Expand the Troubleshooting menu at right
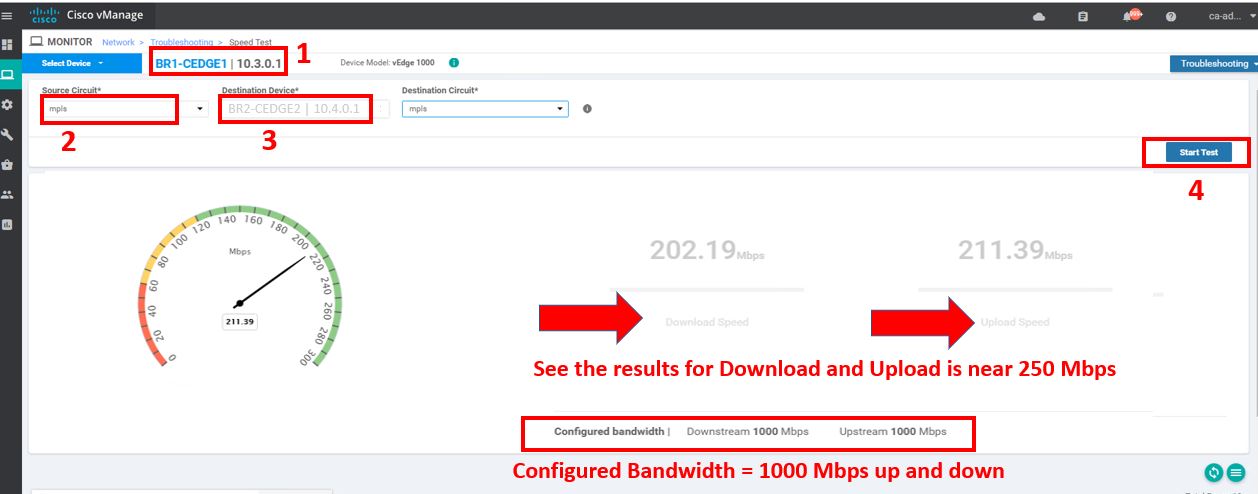Viewport: 1258px width, 494px height. coord(1214,63)
